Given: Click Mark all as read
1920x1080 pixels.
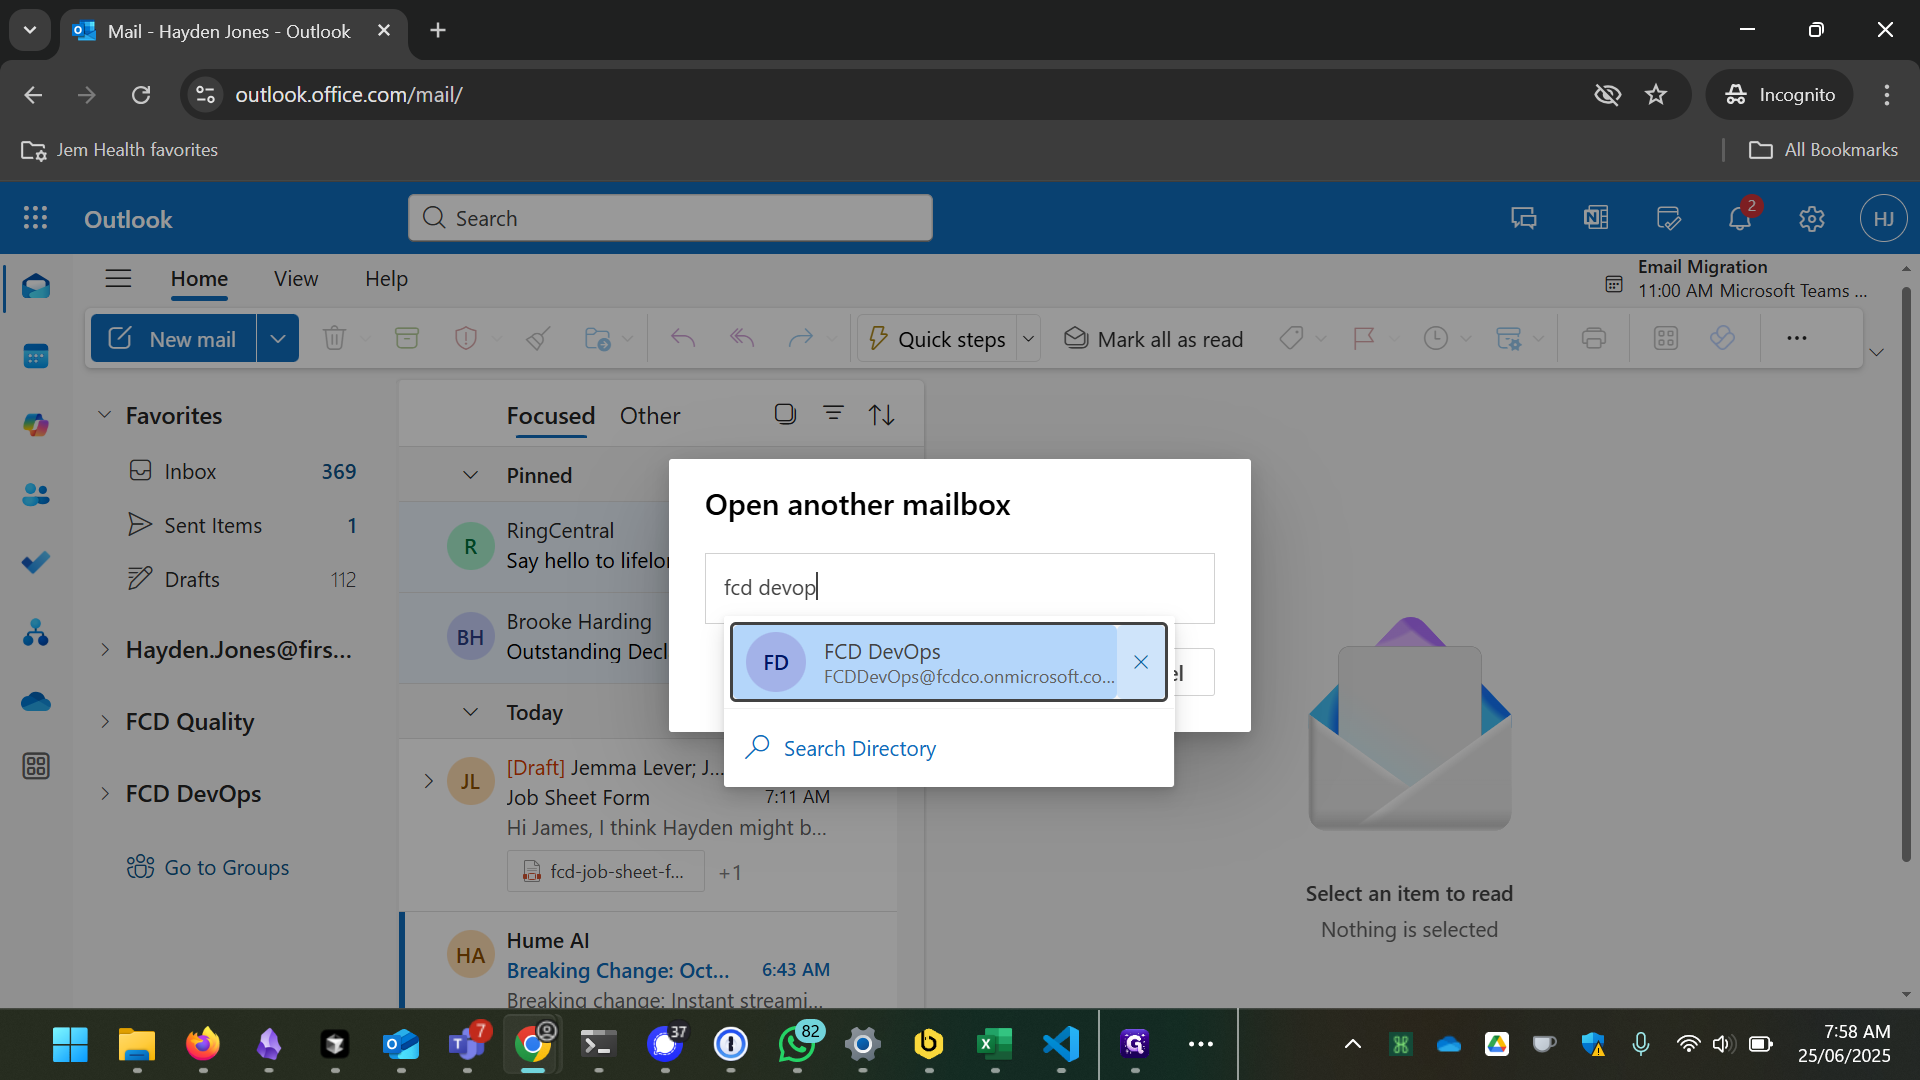Looking at the screenshot, I should point(1153,339).
